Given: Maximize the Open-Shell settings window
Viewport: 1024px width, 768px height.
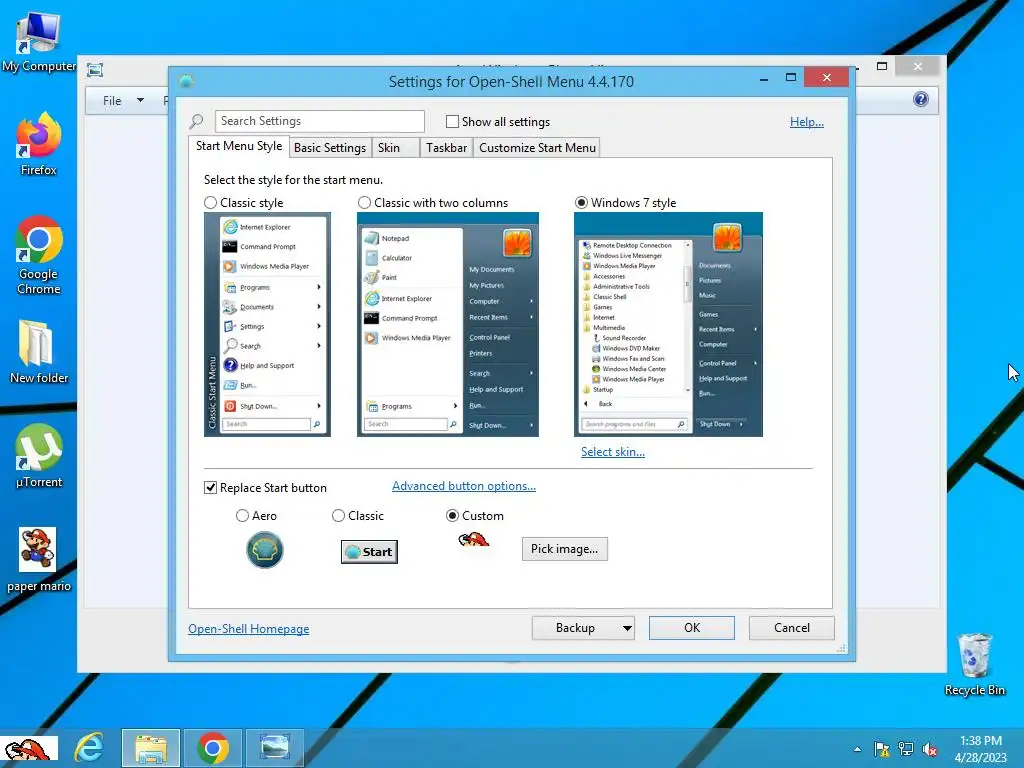Looking at the screenshot, I should (791, 78).
